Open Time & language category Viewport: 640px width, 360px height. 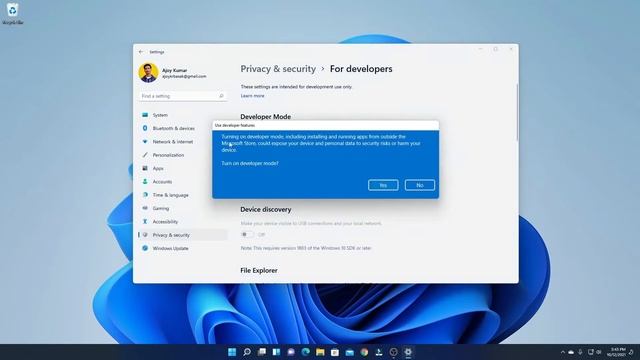point(182,195)
